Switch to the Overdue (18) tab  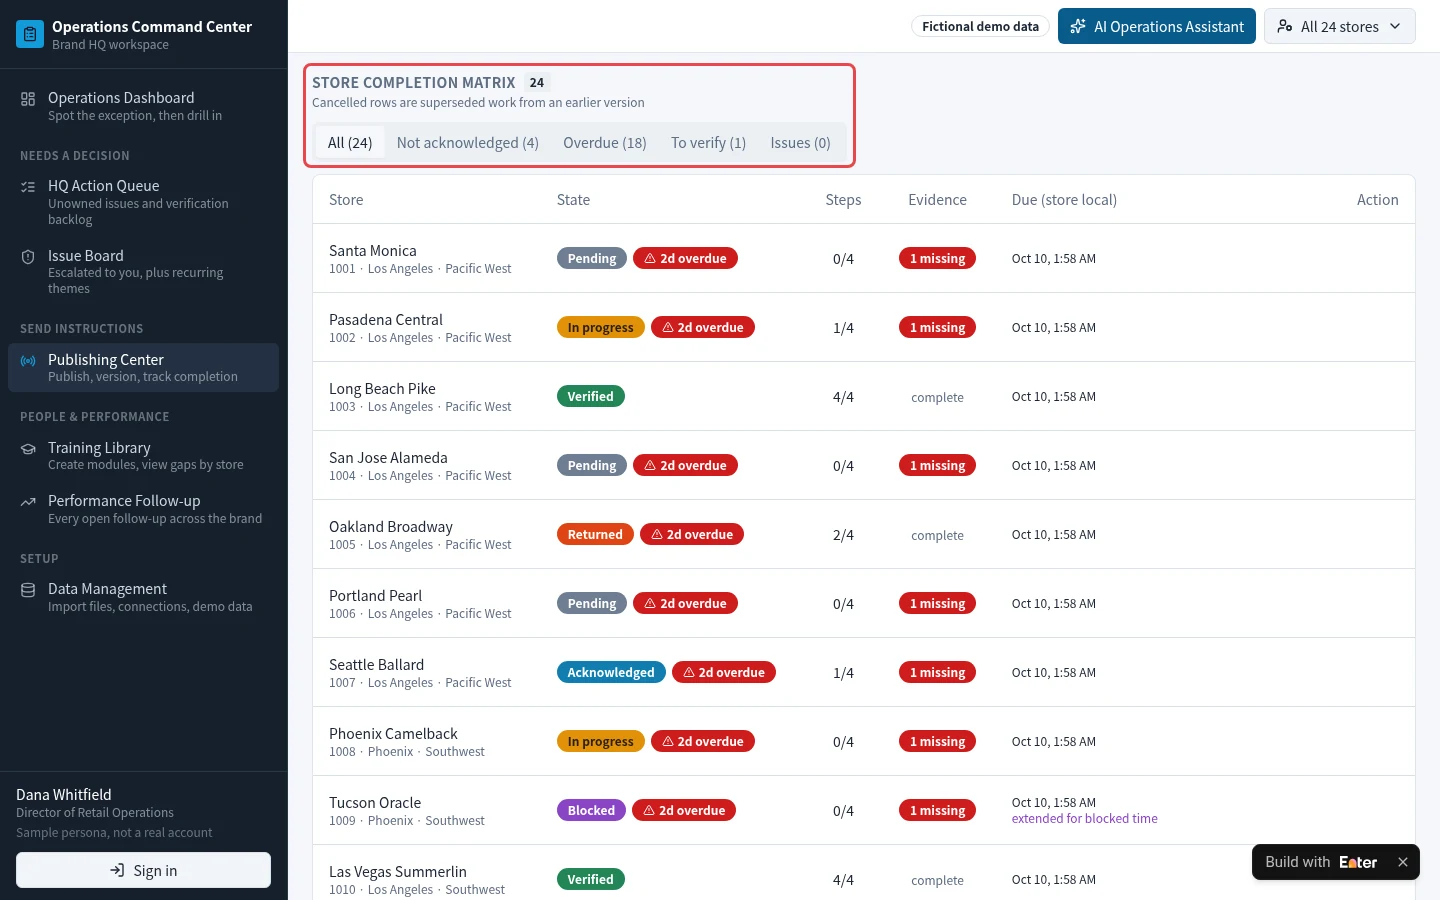coord(604,143)
